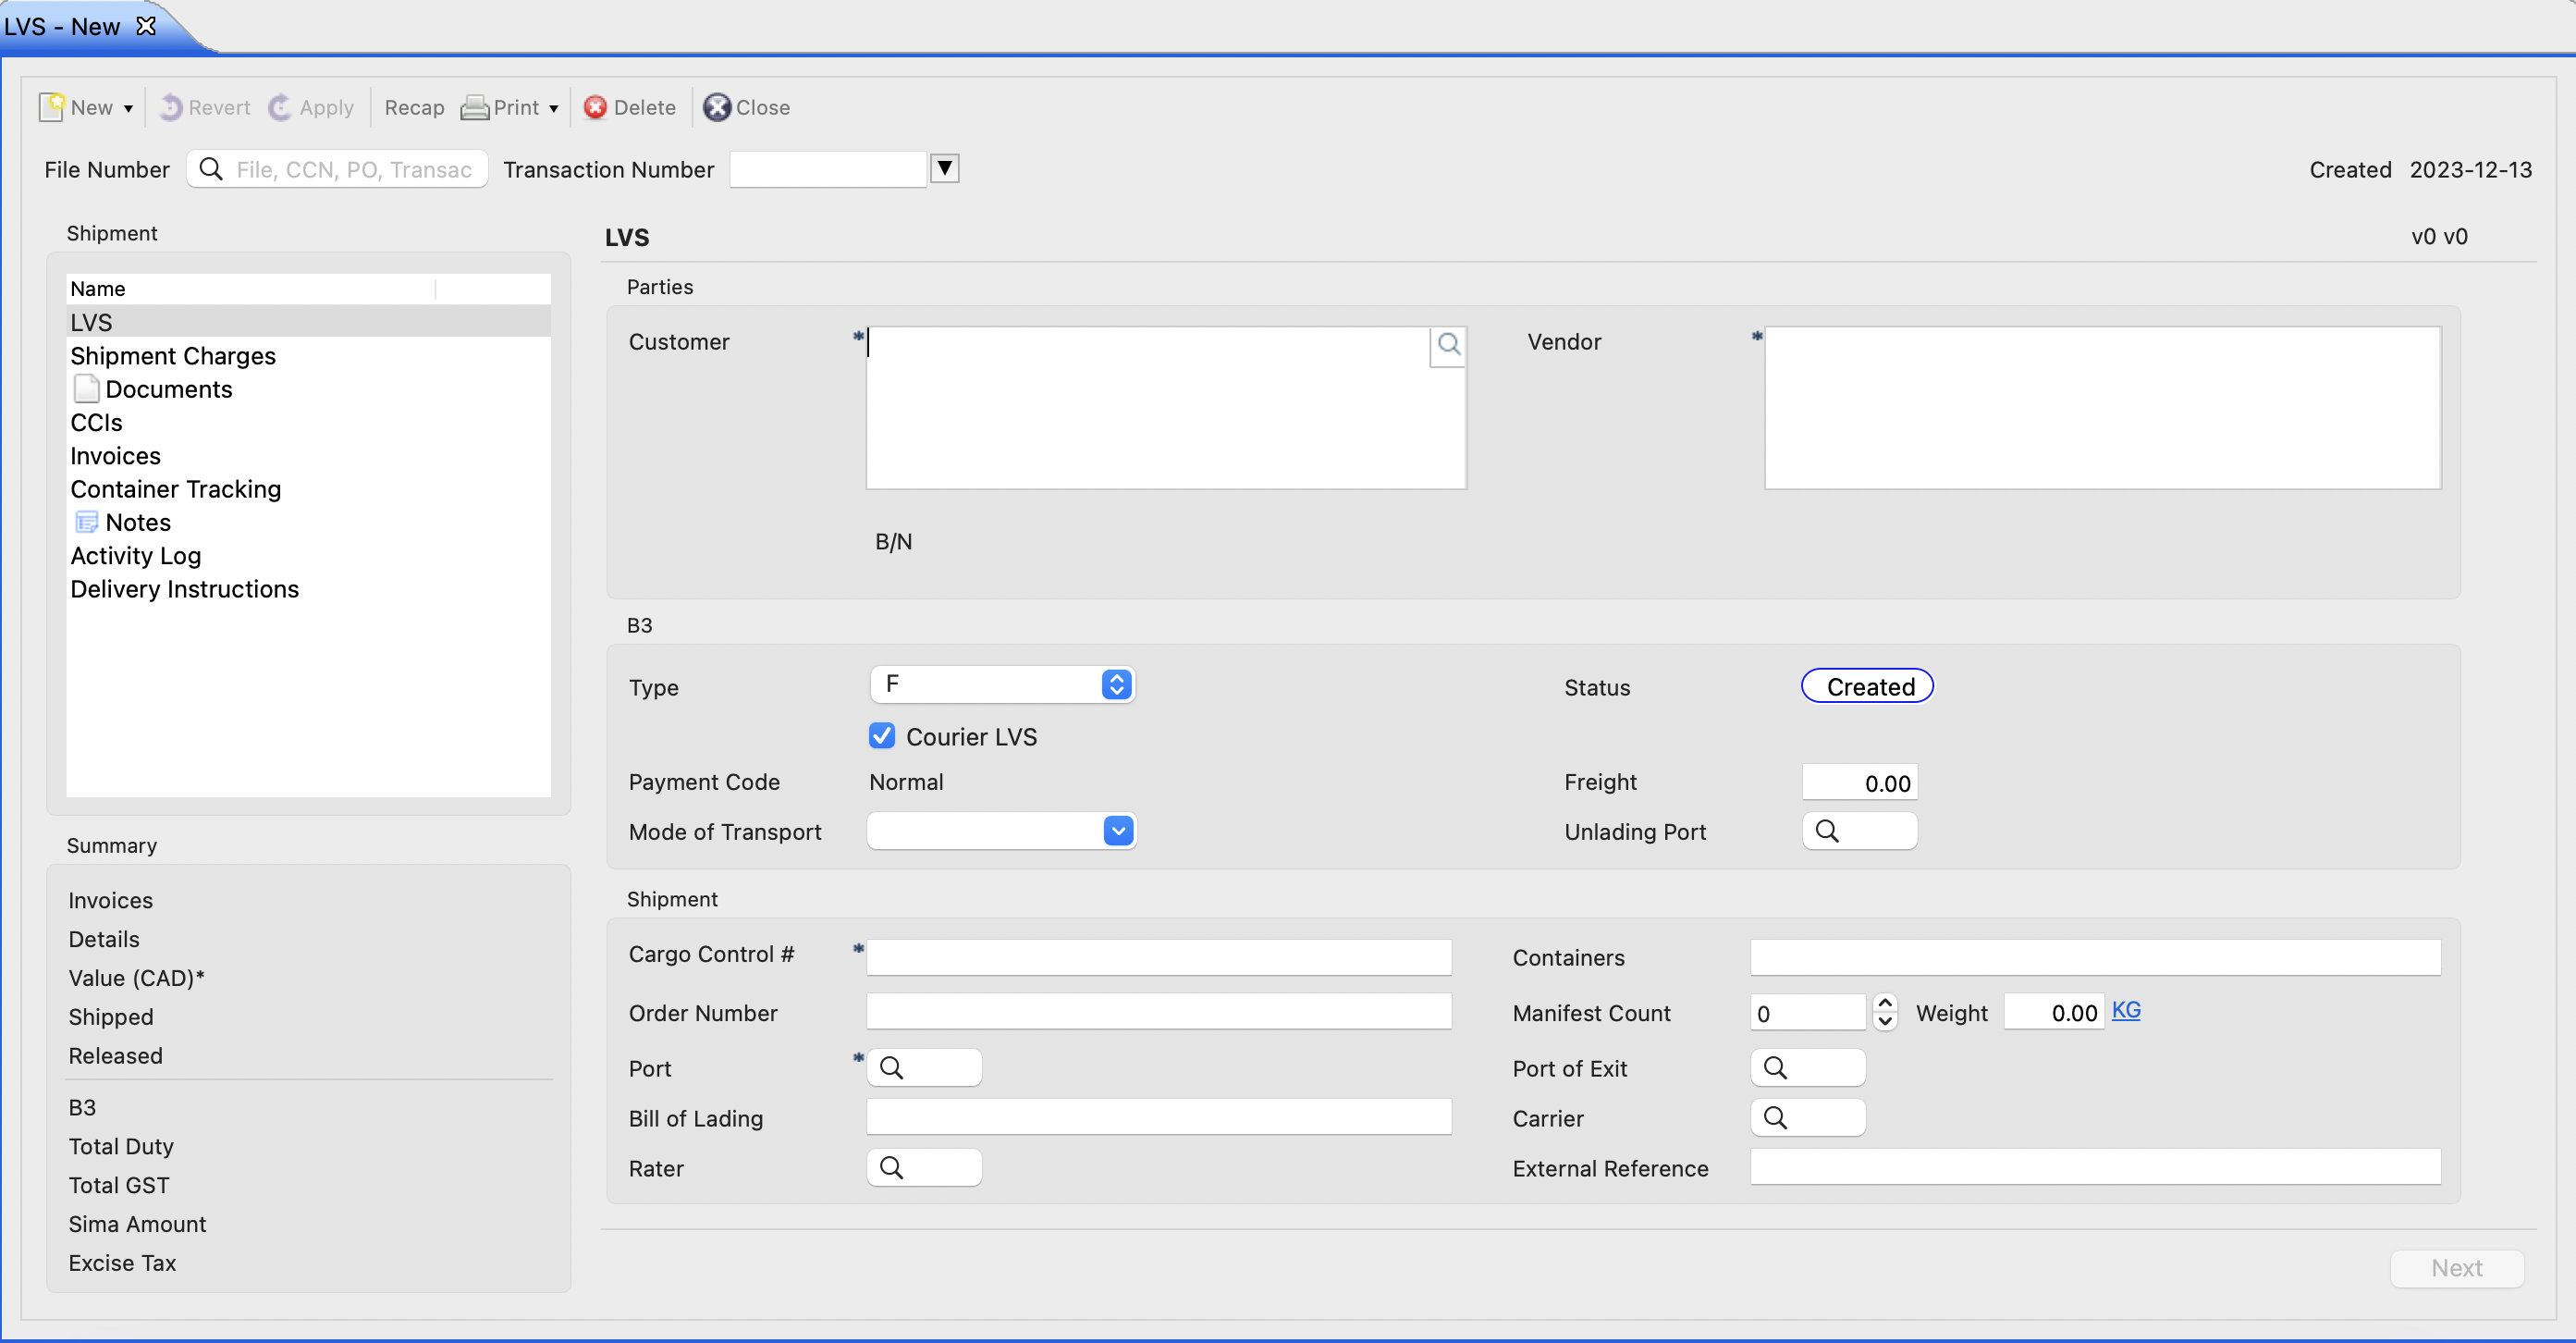The width and height of the screenshot is (2576, 1343).
Task: Click the Sima Amount summary row
Action: point(137,1224)
